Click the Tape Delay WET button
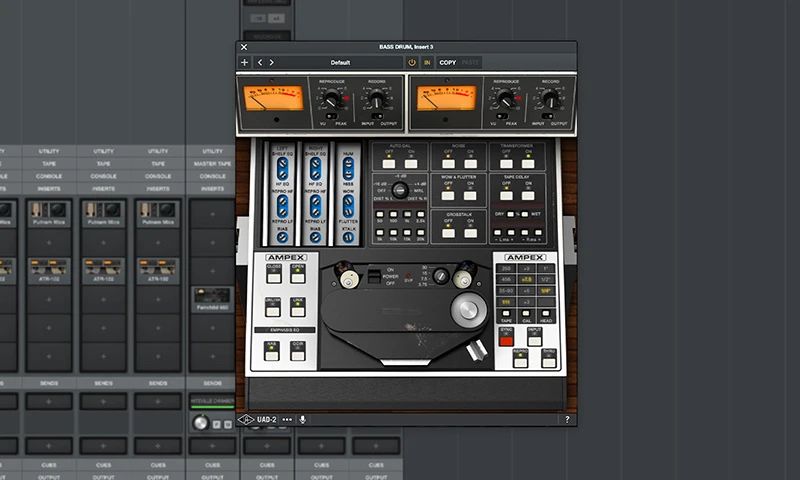The width and height of the screenshot is (800, 480). click(525, 214)
